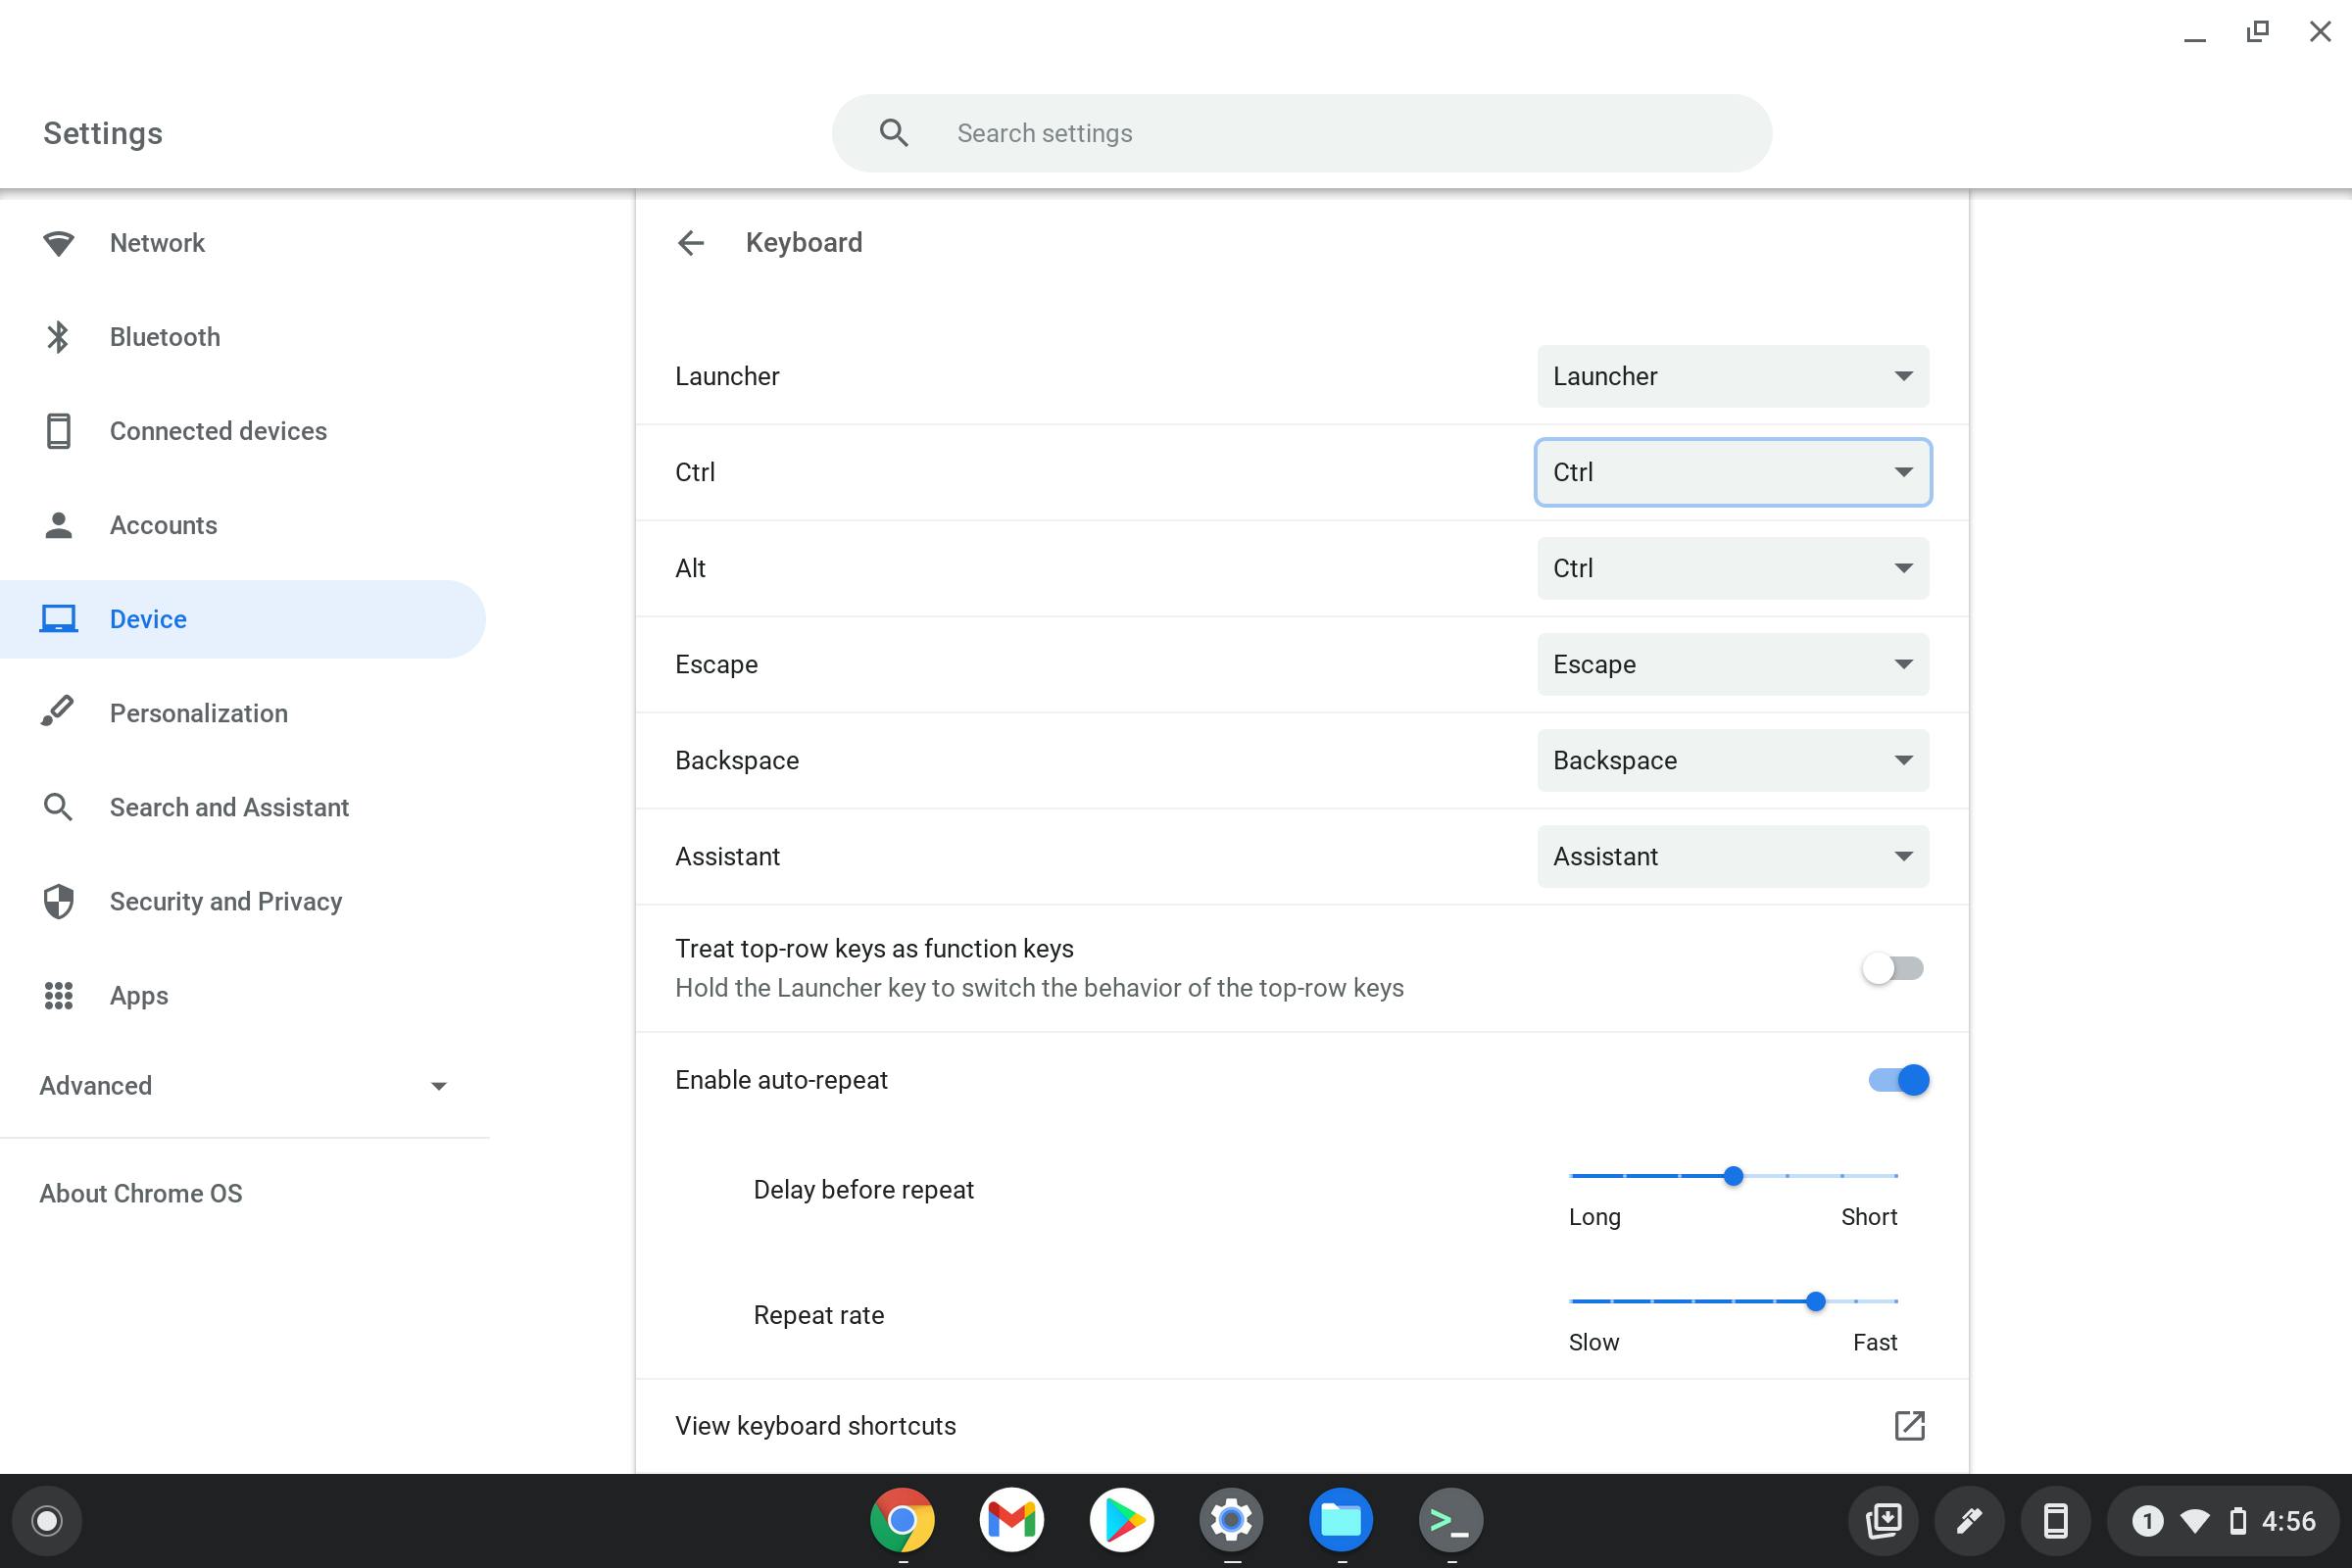Open the Ctrl key remapping dropdown

(1731, 472)
